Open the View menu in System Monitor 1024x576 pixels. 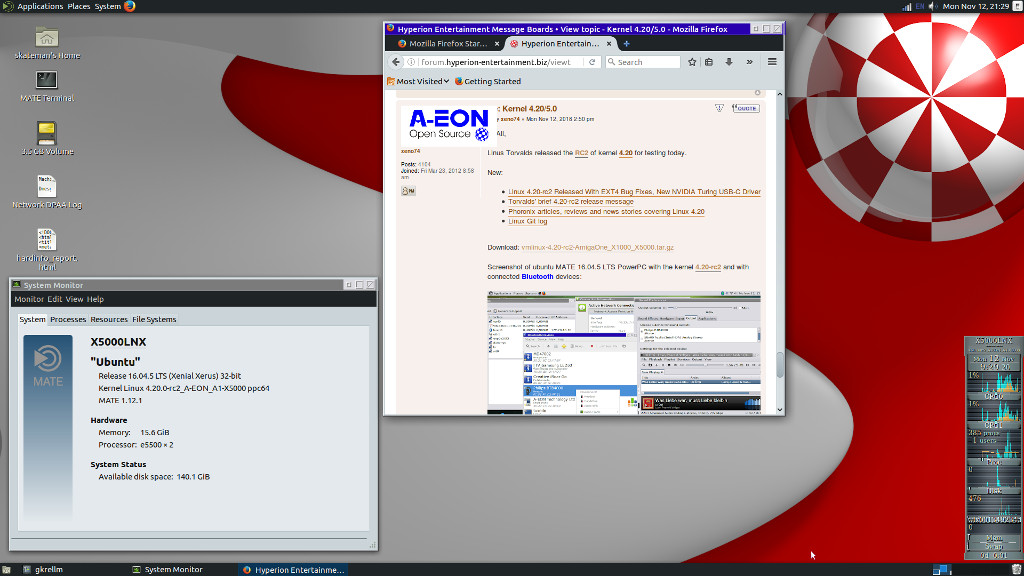pos(74,299)
